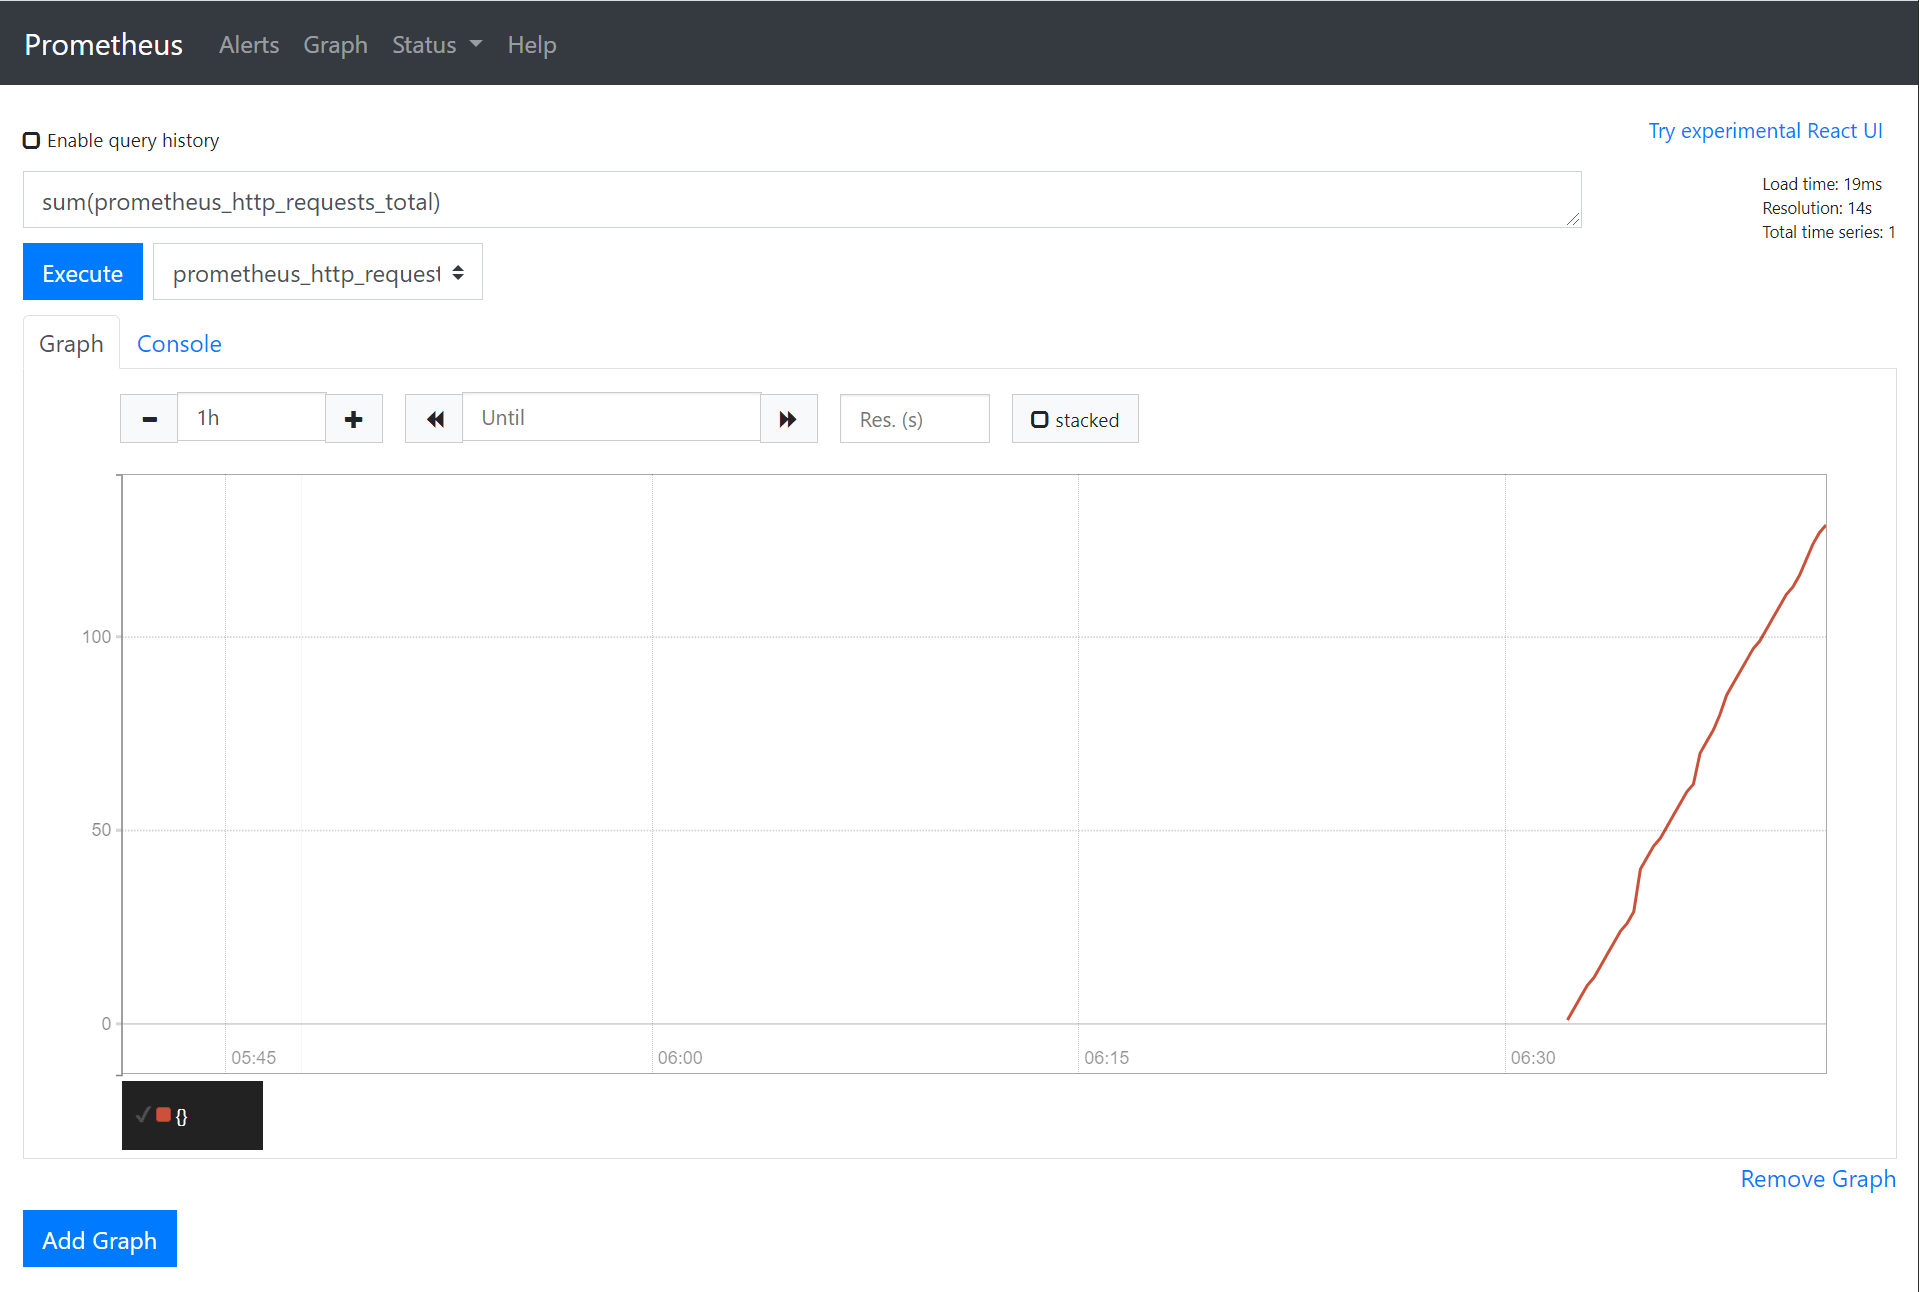Click the Add Graph button
Screen dimensions: 1919x1292
coord(100,1239)
